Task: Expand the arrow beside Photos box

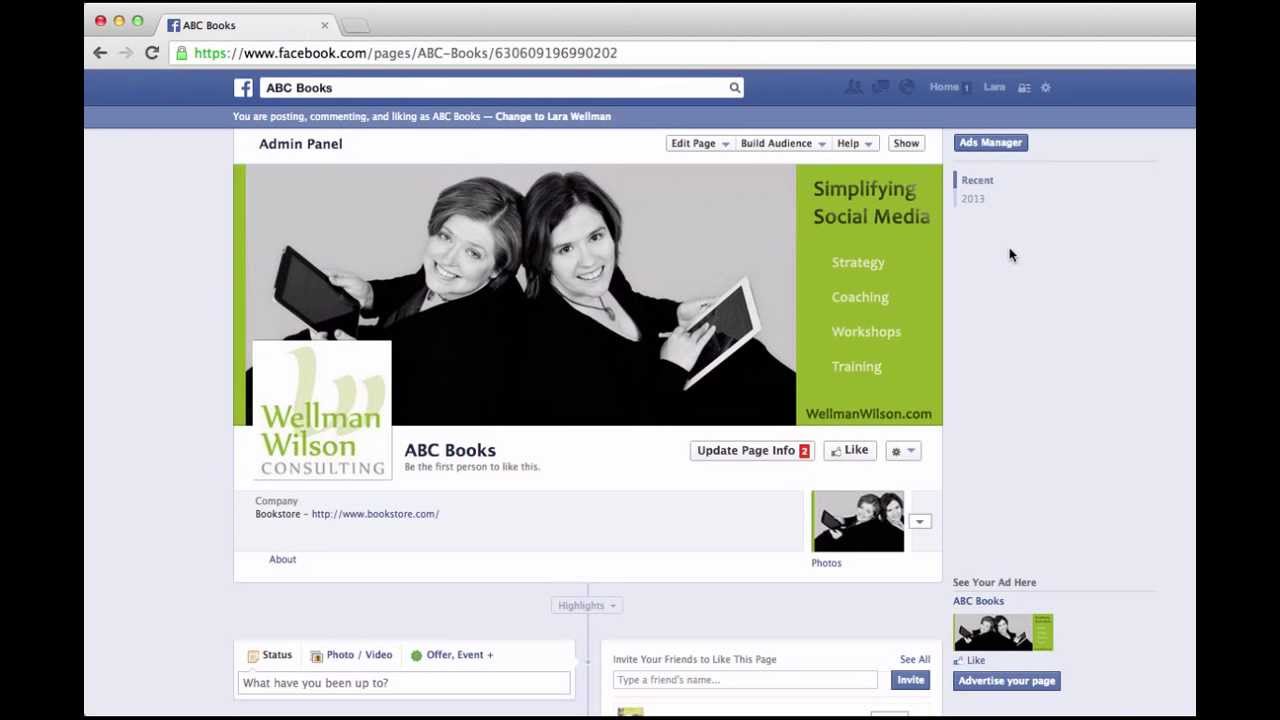Action: tap(919, 522)
